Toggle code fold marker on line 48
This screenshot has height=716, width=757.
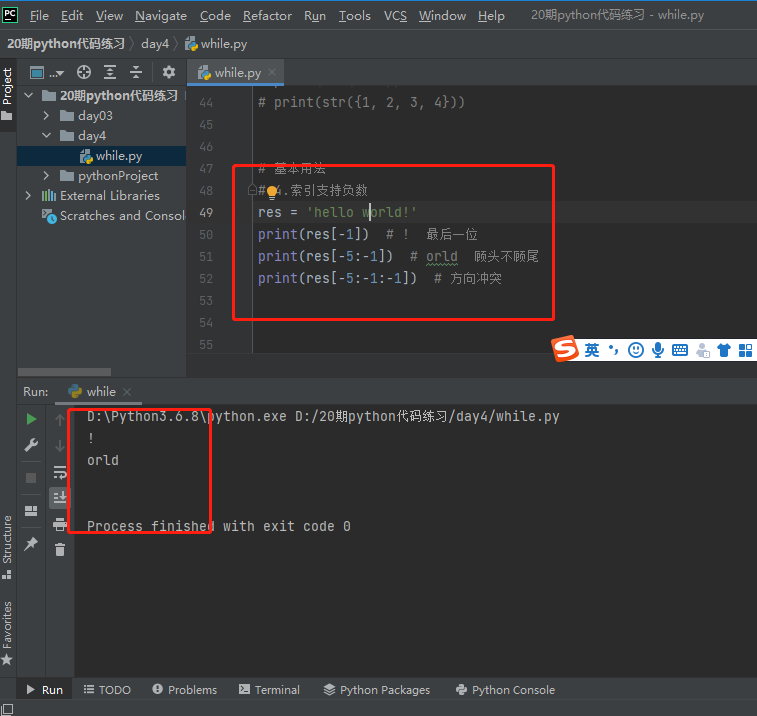click(252, 190)
